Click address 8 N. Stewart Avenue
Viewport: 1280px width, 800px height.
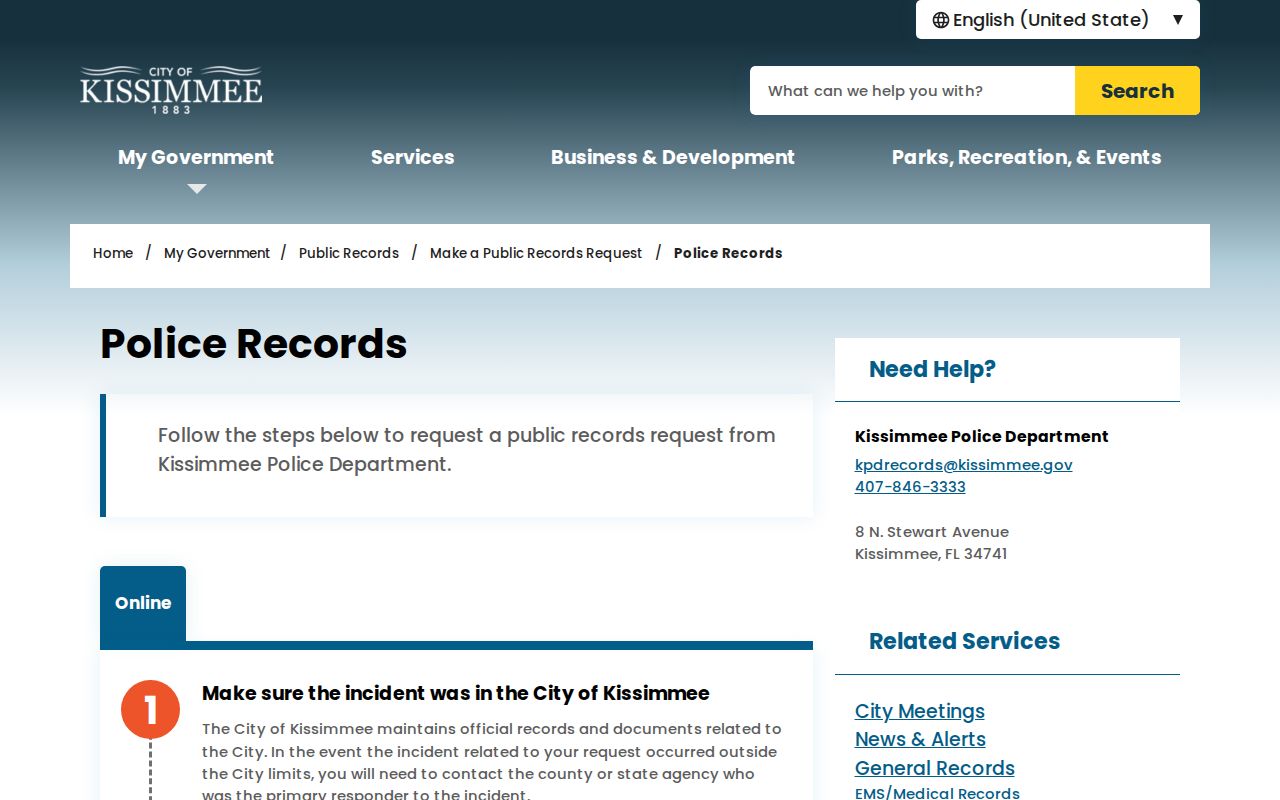pyautogui.click(x=932, y=532)
